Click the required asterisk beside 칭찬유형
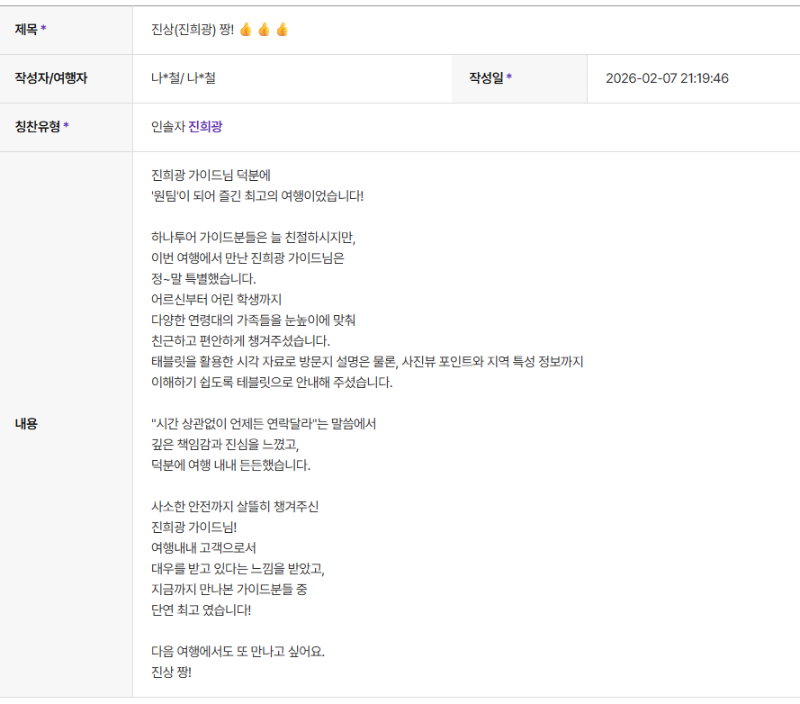Viewport: 800px width, 704px height. (66, 127)
